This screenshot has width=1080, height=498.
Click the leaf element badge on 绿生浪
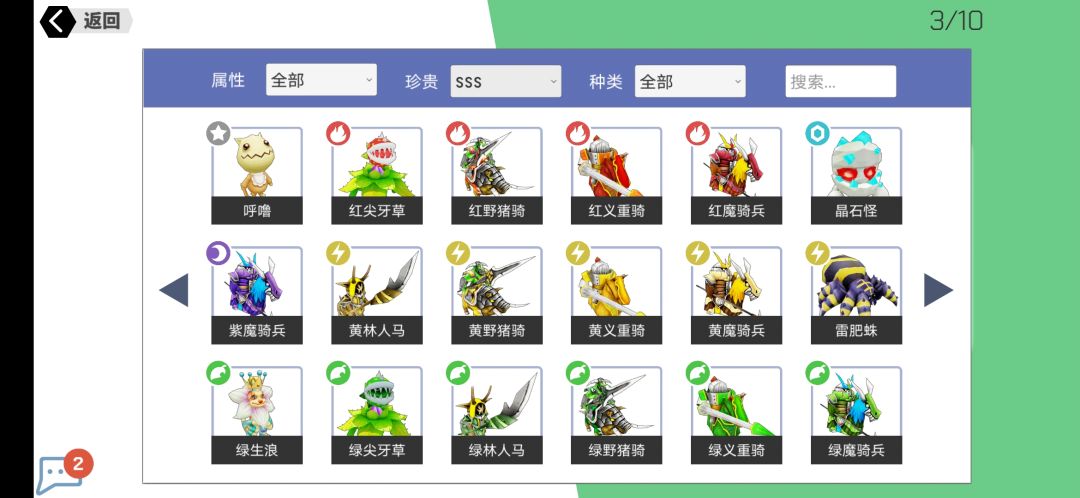pos(218,373)
